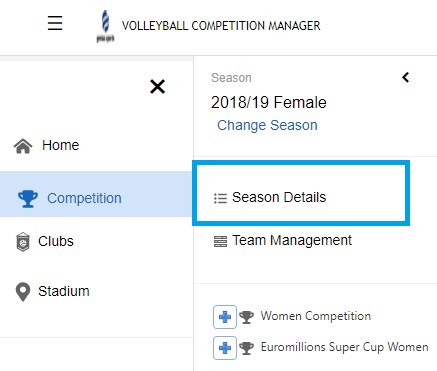Click the Volleyball Competition Manager logo
Viewport: 437px width, 371px height.
tap(105, 26)
